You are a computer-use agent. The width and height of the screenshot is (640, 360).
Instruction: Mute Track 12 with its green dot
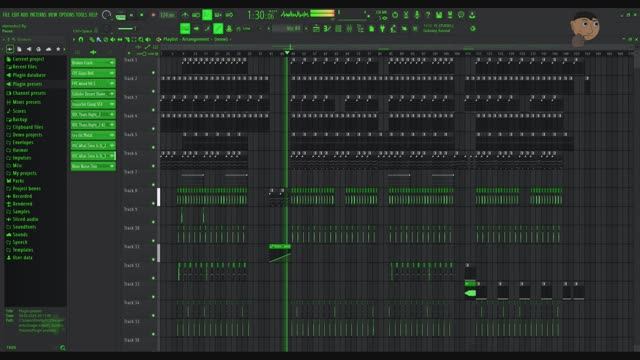click(x=153, y=278)
